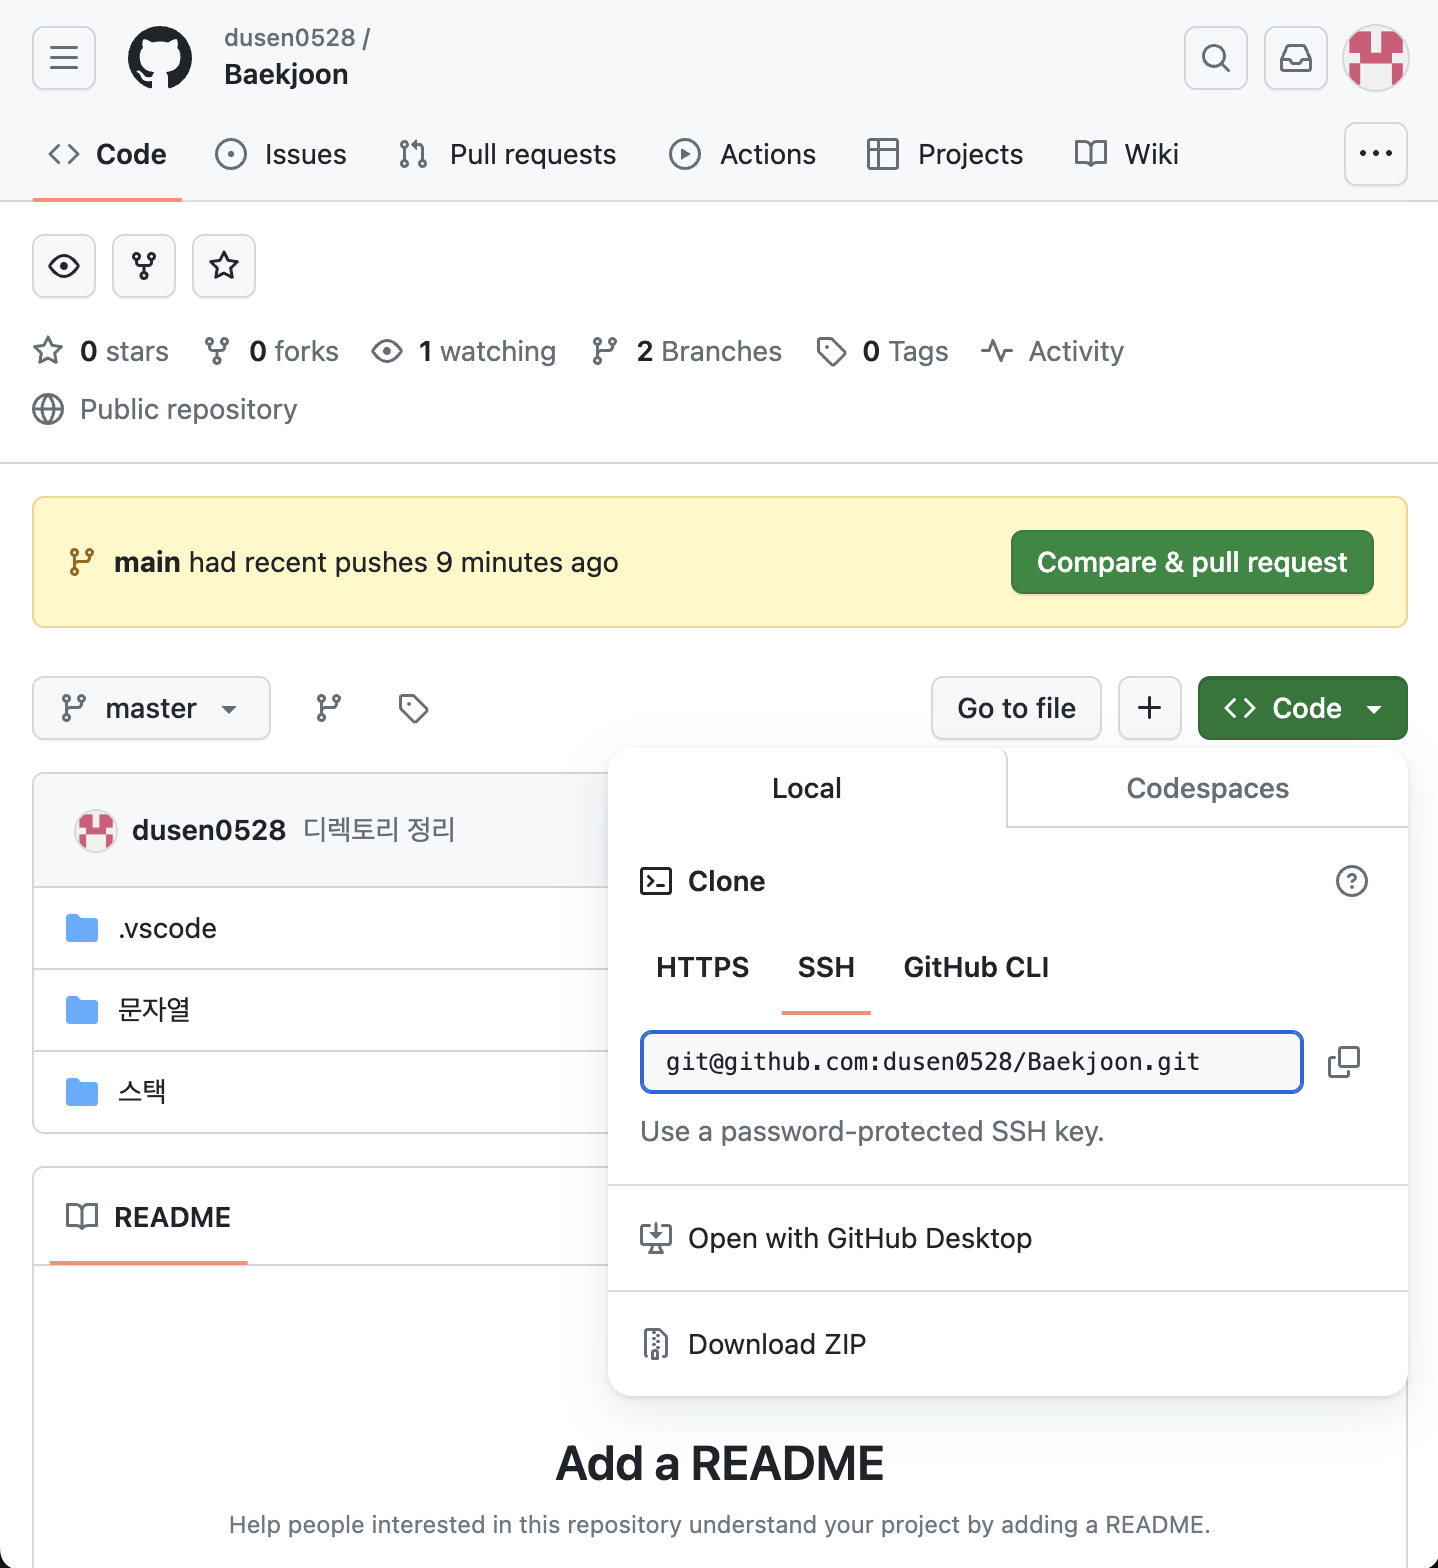Open the 2 Branches link

(x=686, y=351)
